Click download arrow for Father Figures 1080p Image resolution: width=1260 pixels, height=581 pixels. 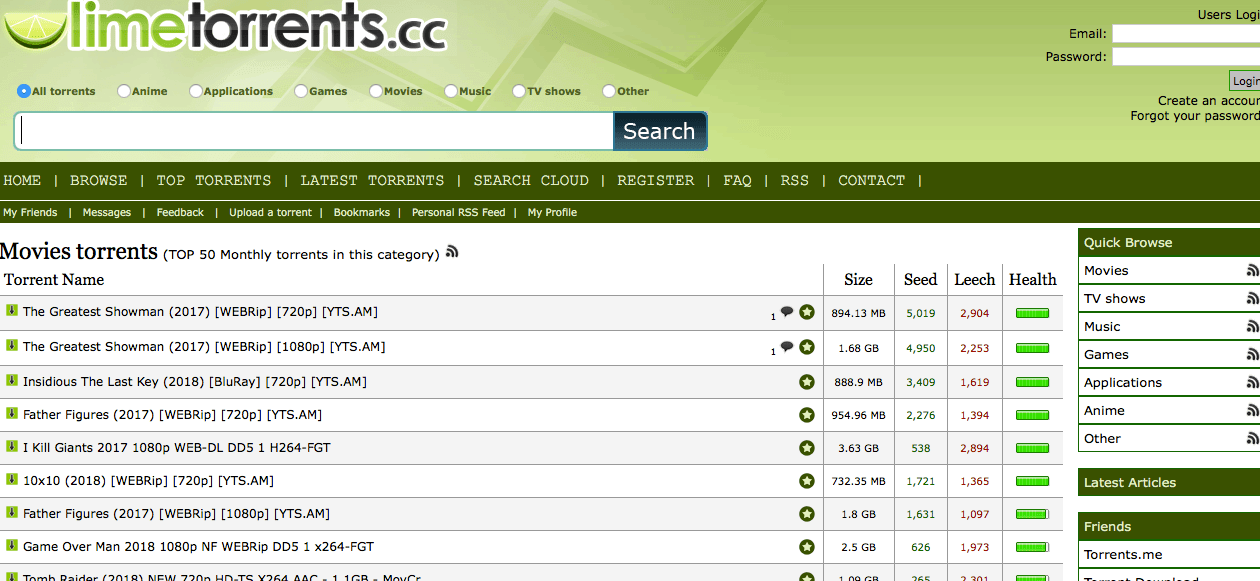coord(12,512)
